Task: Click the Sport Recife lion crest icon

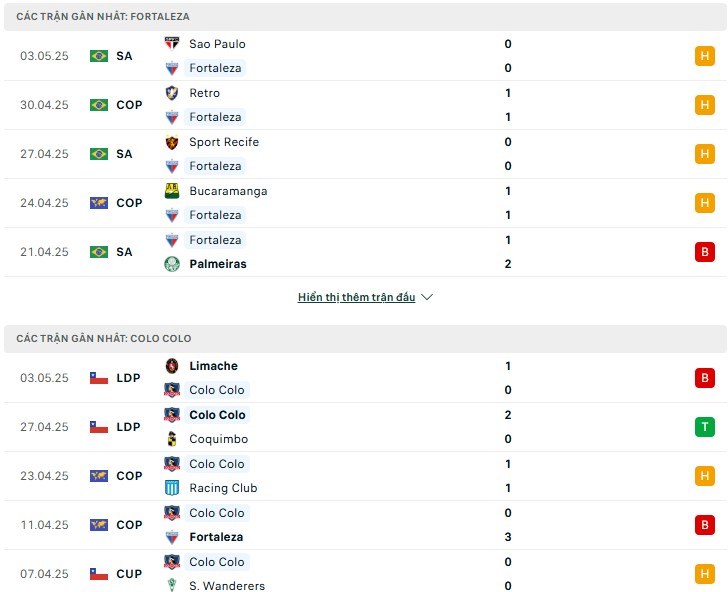Action: click(x=172, y=142)
